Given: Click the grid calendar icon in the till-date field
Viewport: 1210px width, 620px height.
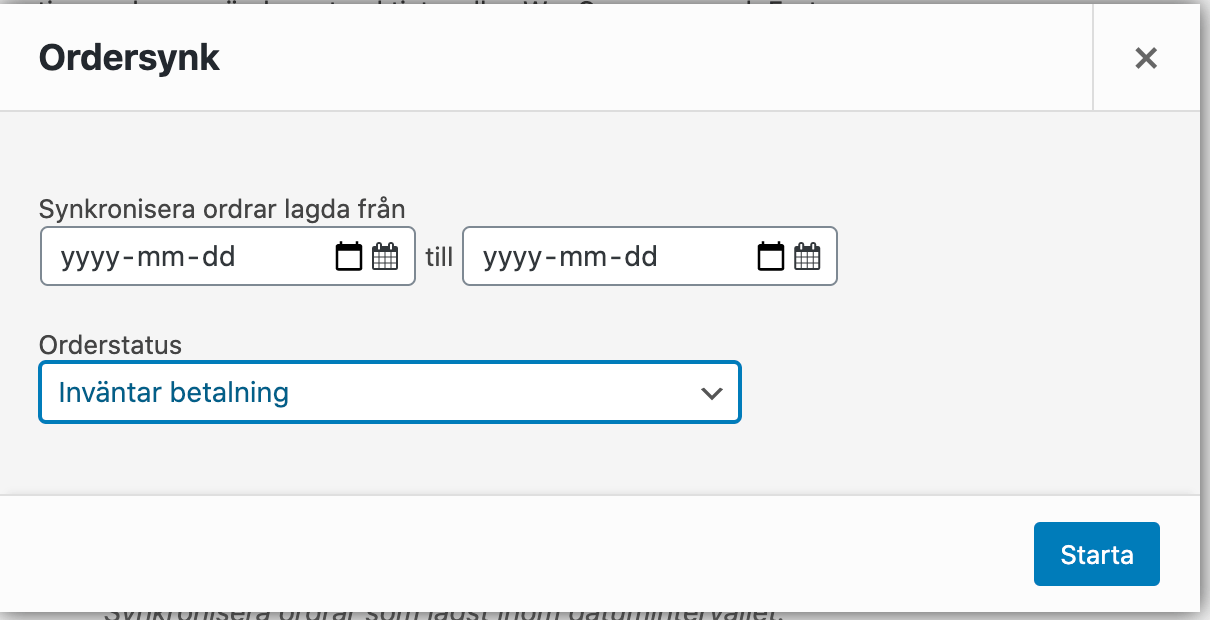Looking at the screenshot, I should (x=807, y=257).
